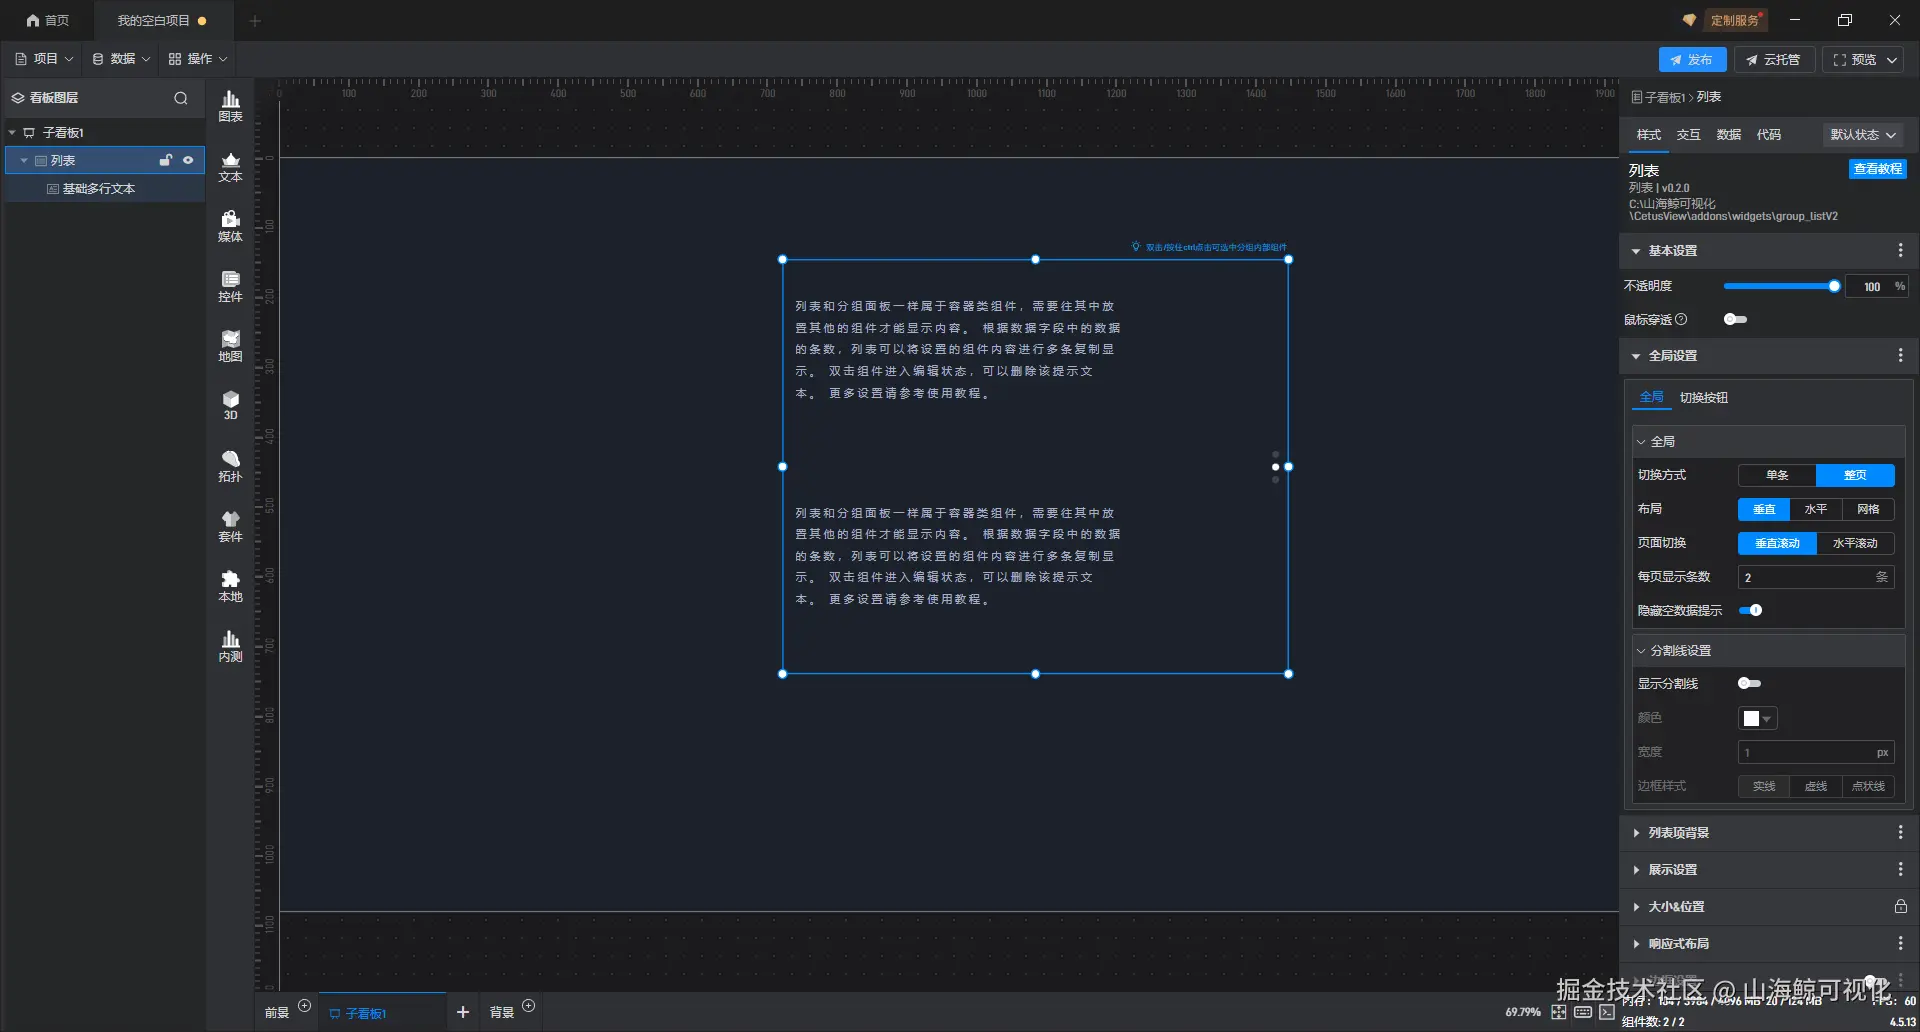
Task: Click the 云托管 button
Action: coord(1773,60)
